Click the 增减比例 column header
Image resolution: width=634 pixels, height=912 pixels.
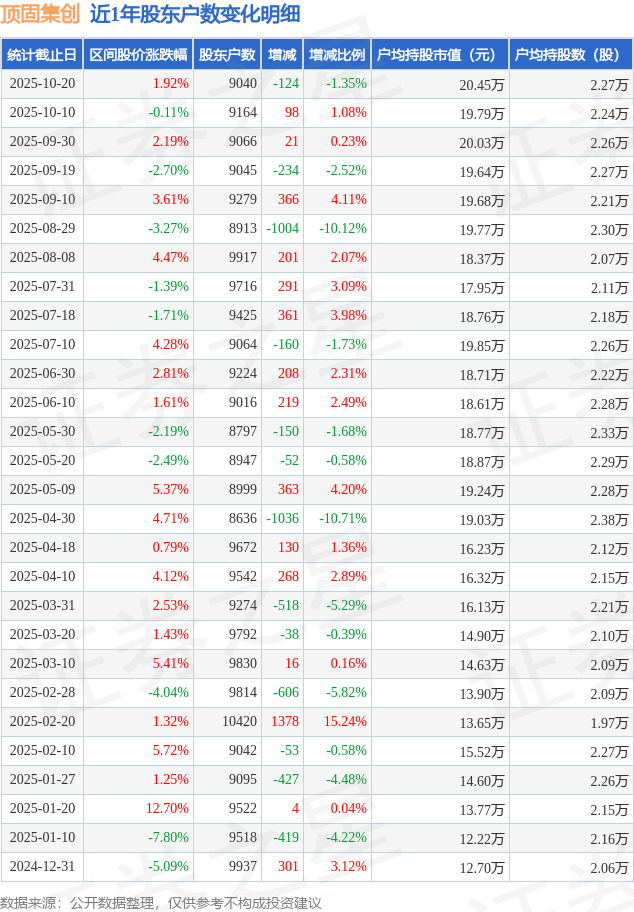pos(337,55)
